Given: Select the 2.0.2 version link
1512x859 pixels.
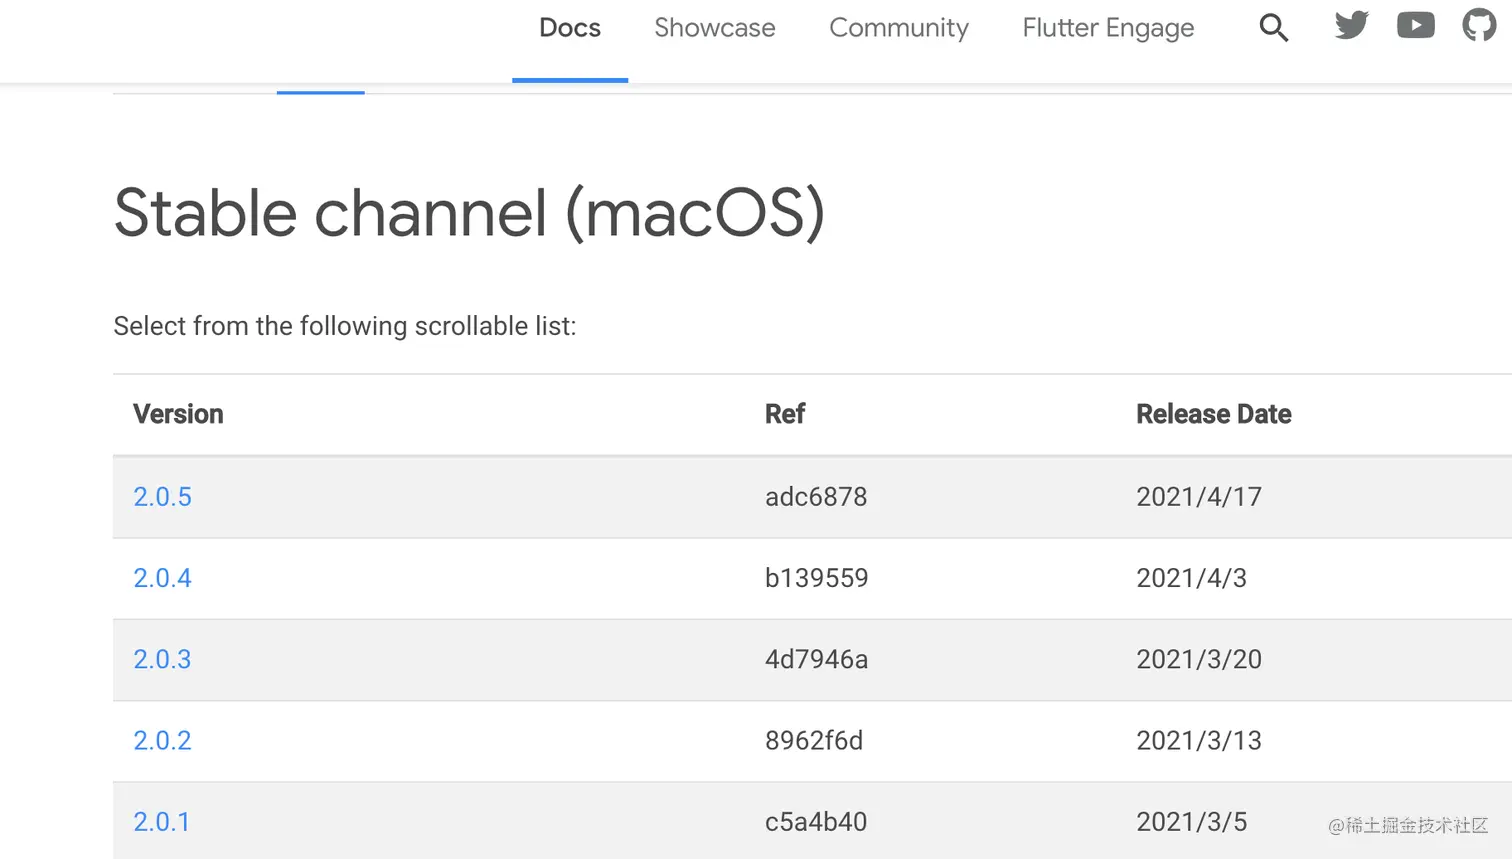Looking at the screenshot, I should tap(162, 741).
